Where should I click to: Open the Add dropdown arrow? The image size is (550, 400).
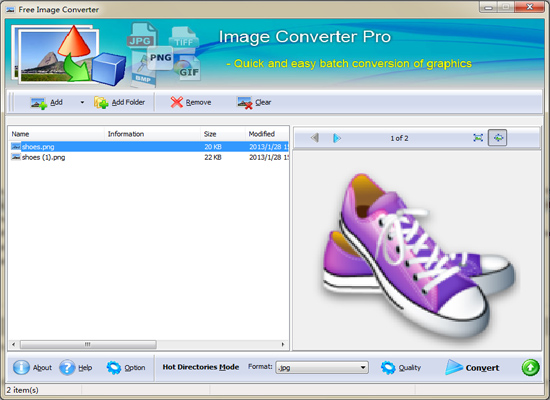82,102
